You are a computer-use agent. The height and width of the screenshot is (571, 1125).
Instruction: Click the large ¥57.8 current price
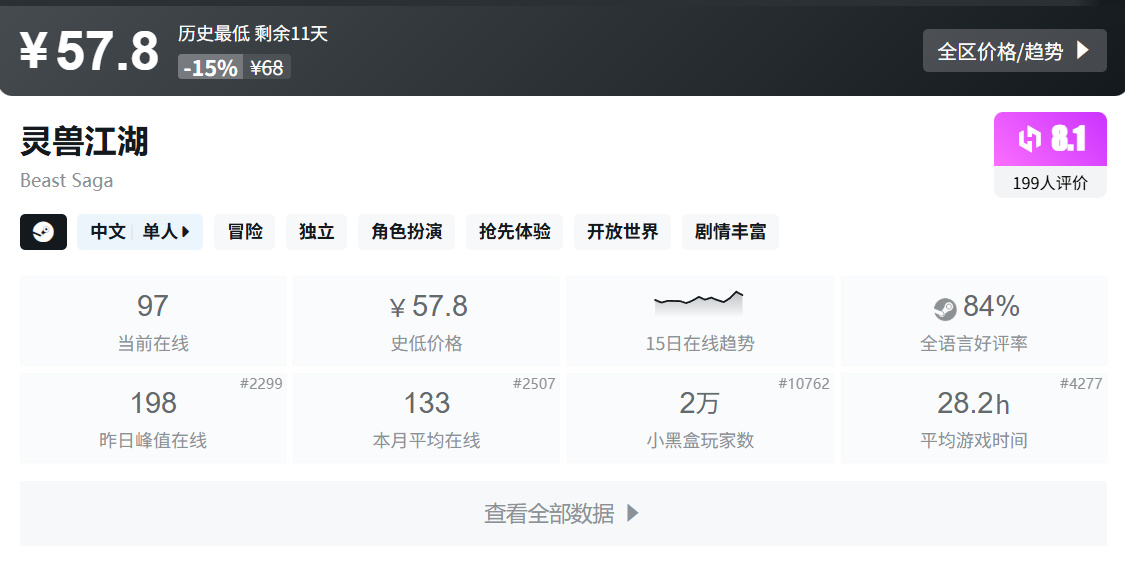(89, 51)
